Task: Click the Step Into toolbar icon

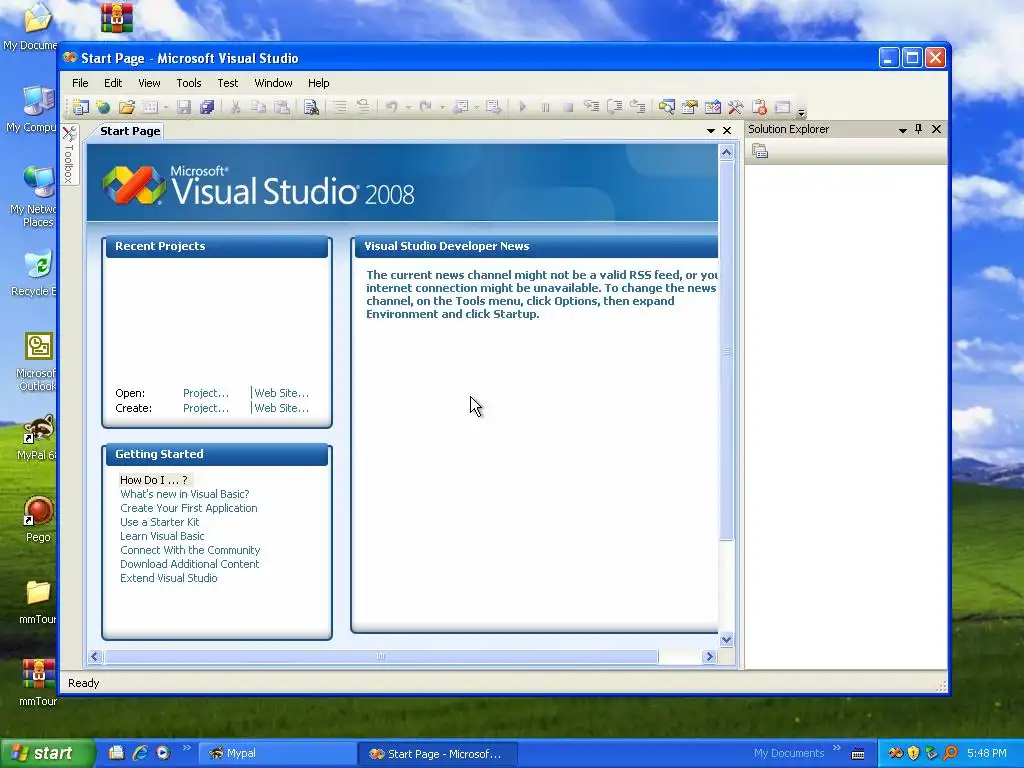Action: [592, 107]
